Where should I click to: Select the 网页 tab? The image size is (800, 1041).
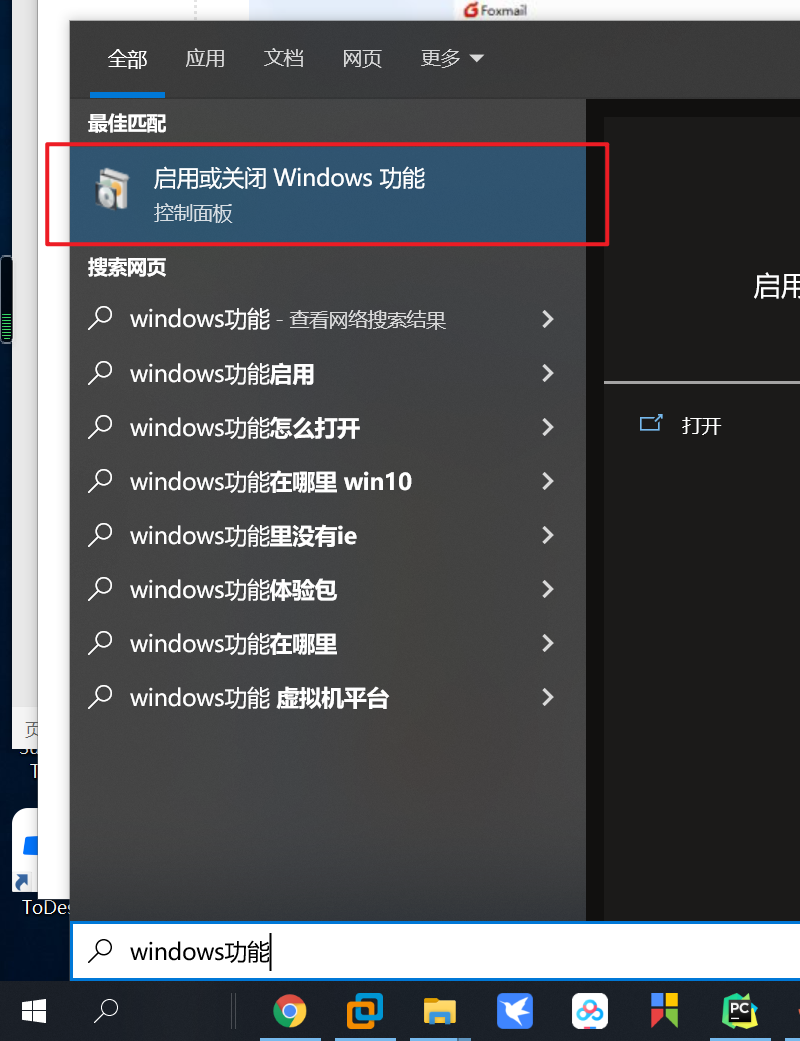coord(362,58)
